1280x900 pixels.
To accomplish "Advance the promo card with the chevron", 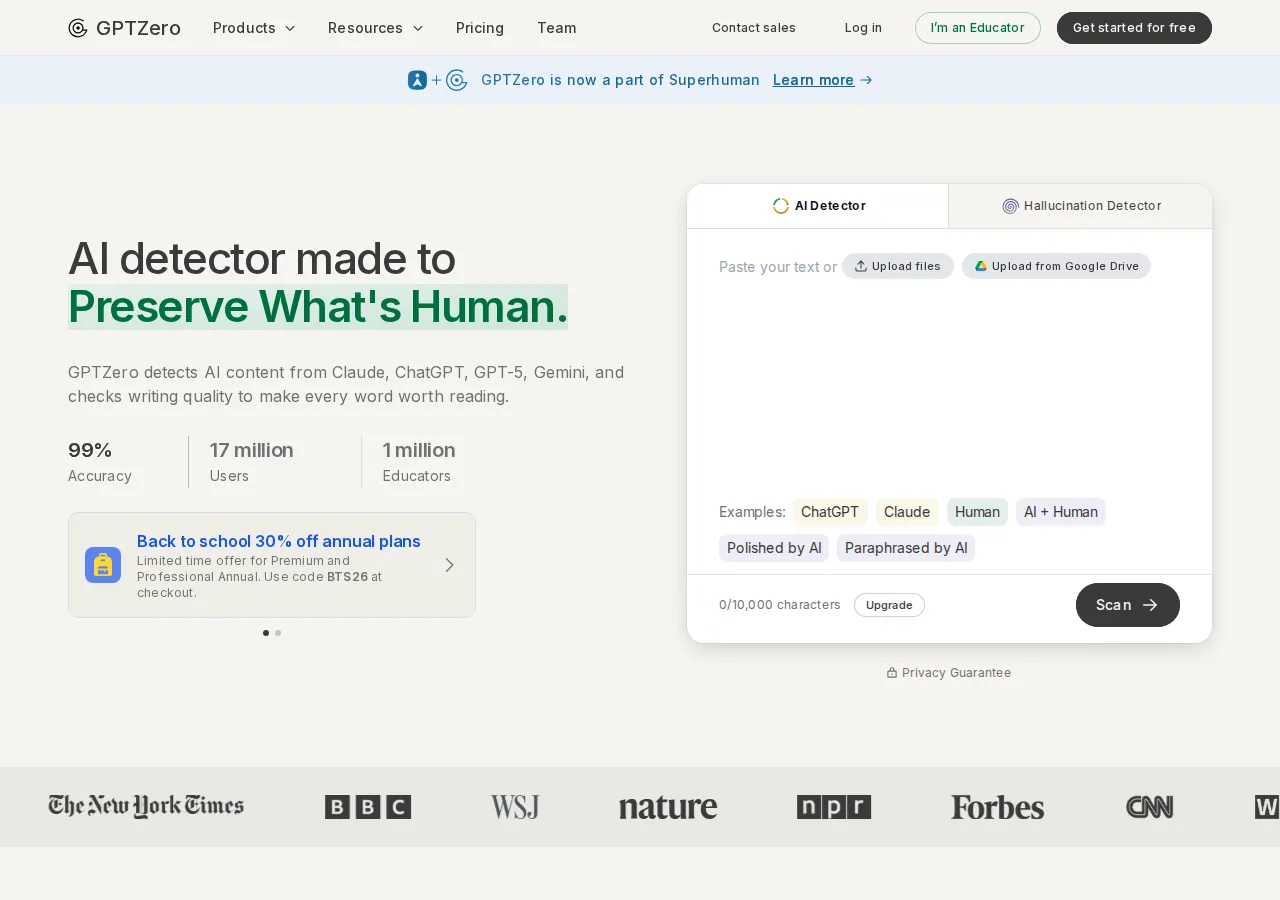I will click(450, 565).
